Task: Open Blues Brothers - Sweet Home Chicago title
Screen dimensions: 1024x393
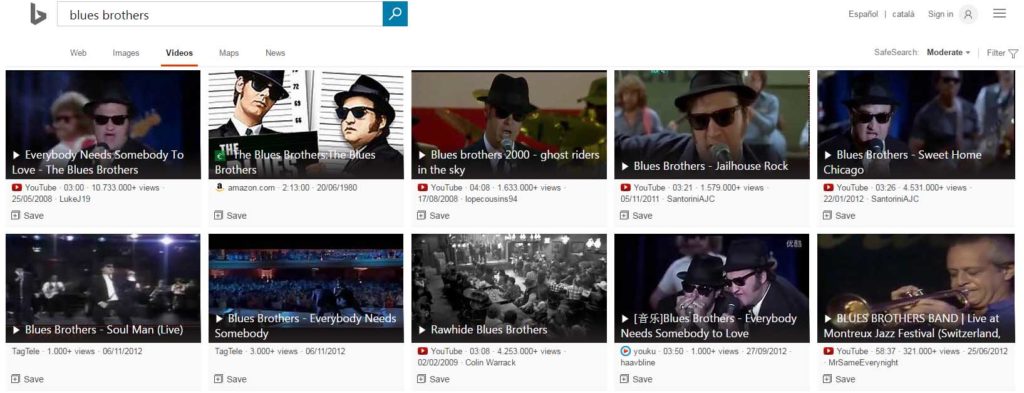Action: pos(903,163)
